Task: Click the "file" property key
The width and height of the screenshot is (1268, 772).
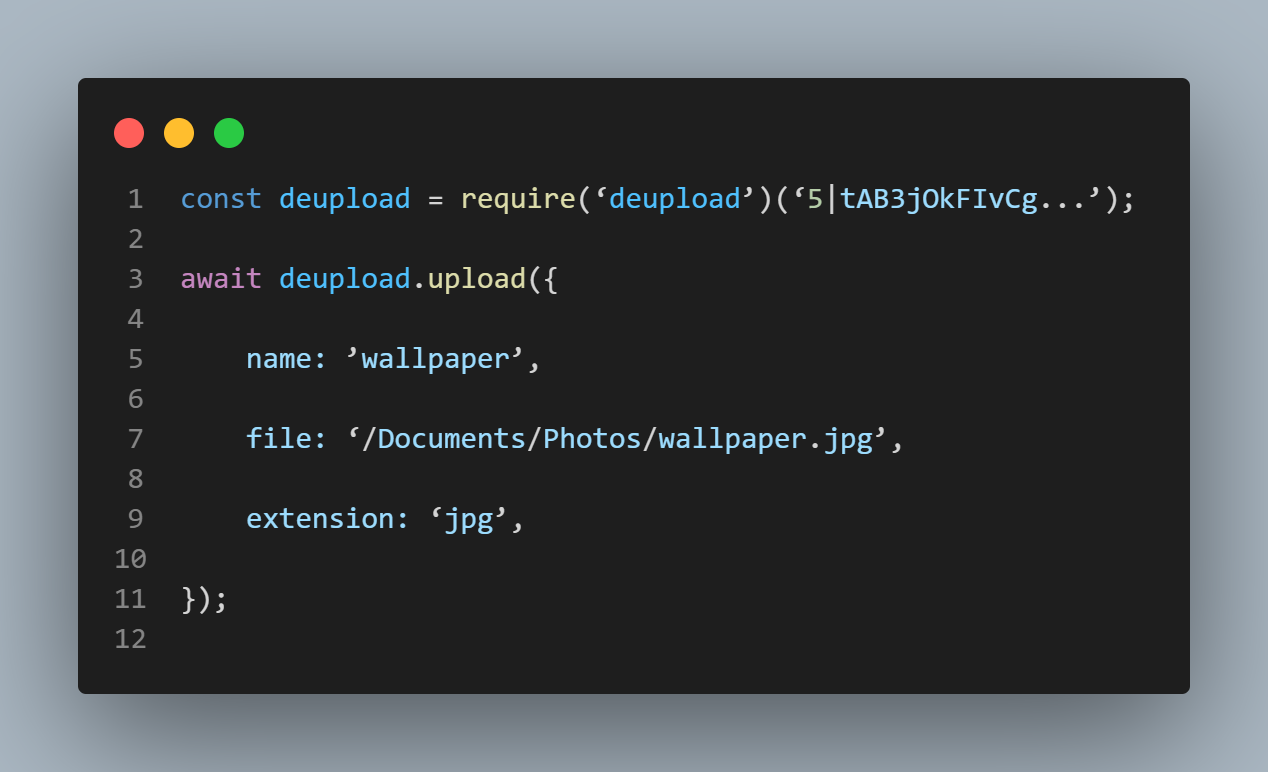Action: click(x=279, y=439)
